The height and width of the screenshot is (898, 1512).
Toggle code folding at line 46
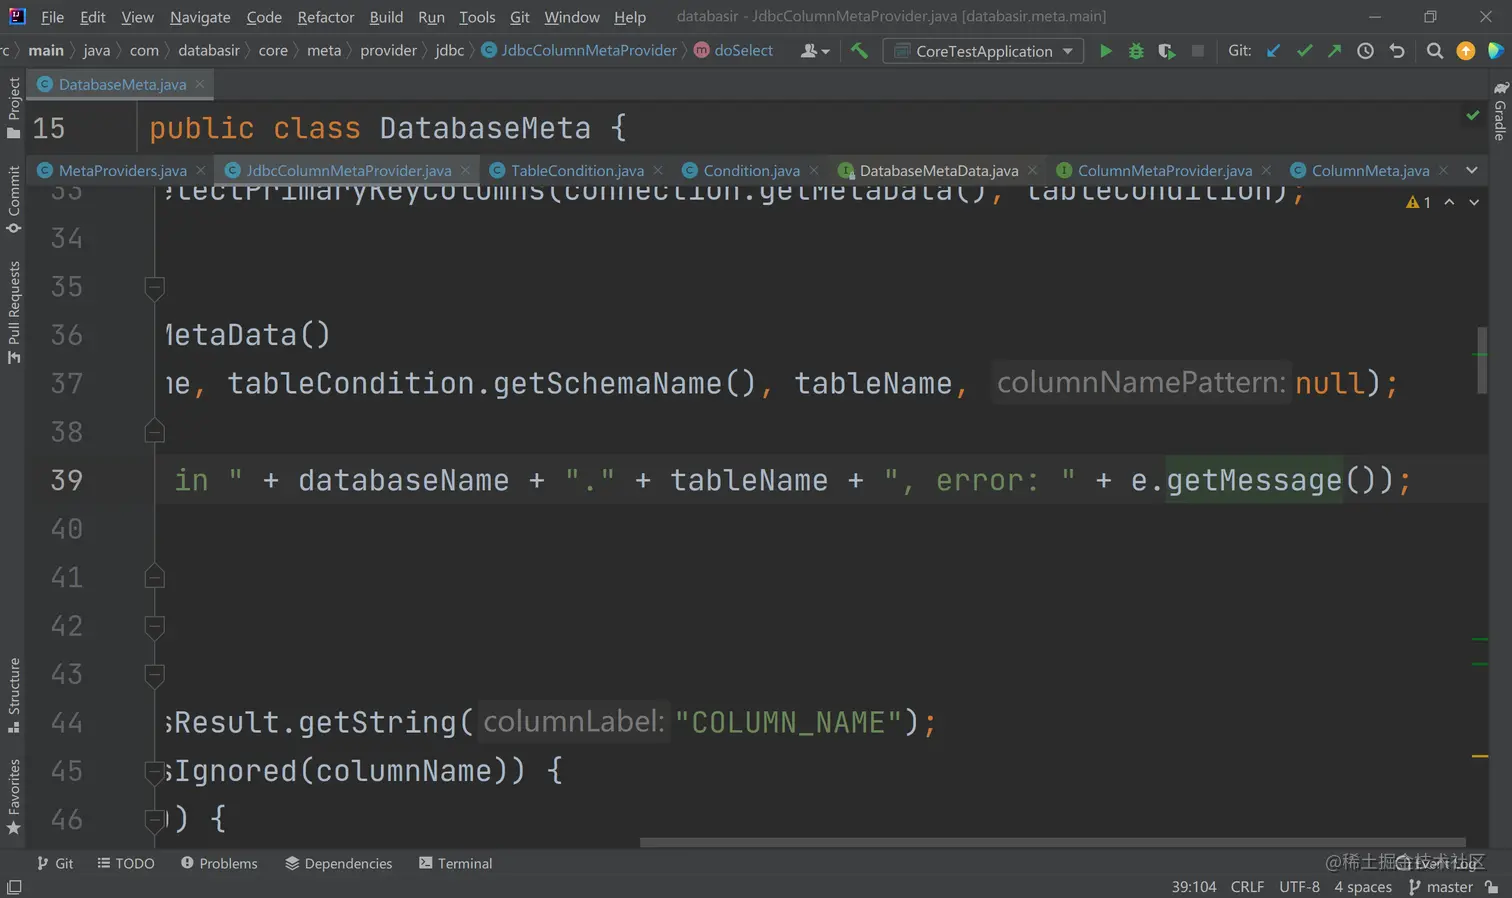[154, 820]
